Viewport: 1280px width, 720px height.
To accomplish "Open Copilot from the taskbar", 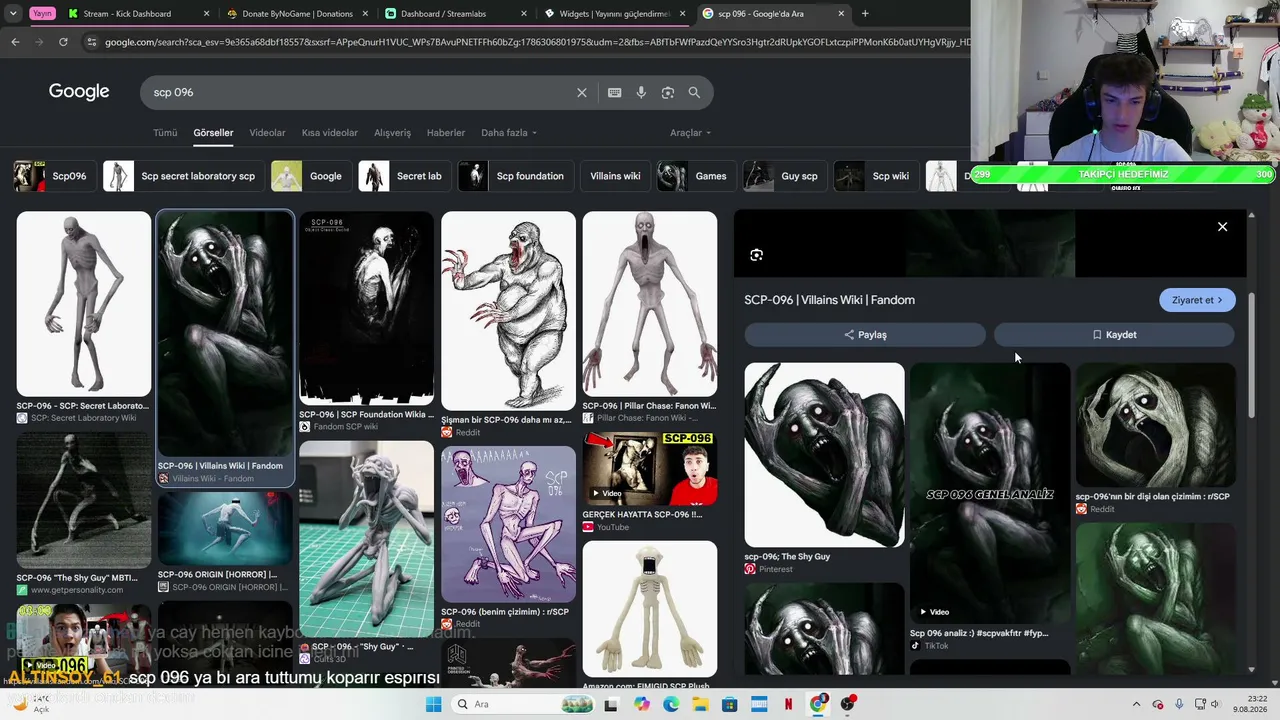I will coord(642,704).
